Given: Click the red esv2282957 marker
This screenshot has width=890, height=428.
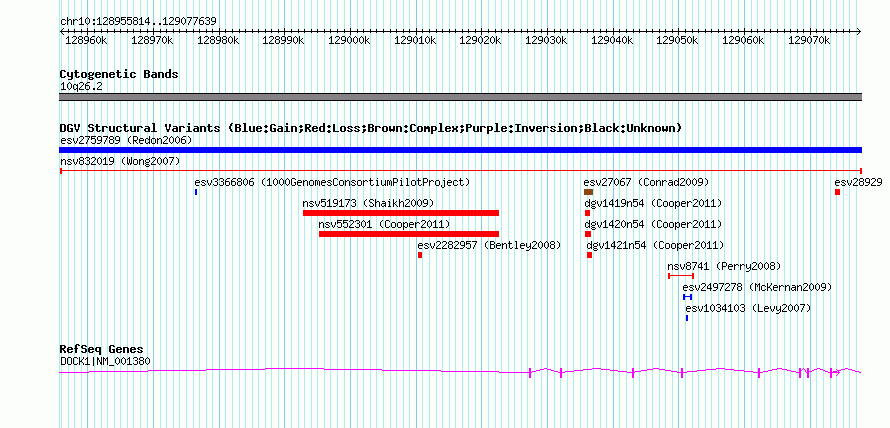Looking at the screenshot, I should coord(420,255).
